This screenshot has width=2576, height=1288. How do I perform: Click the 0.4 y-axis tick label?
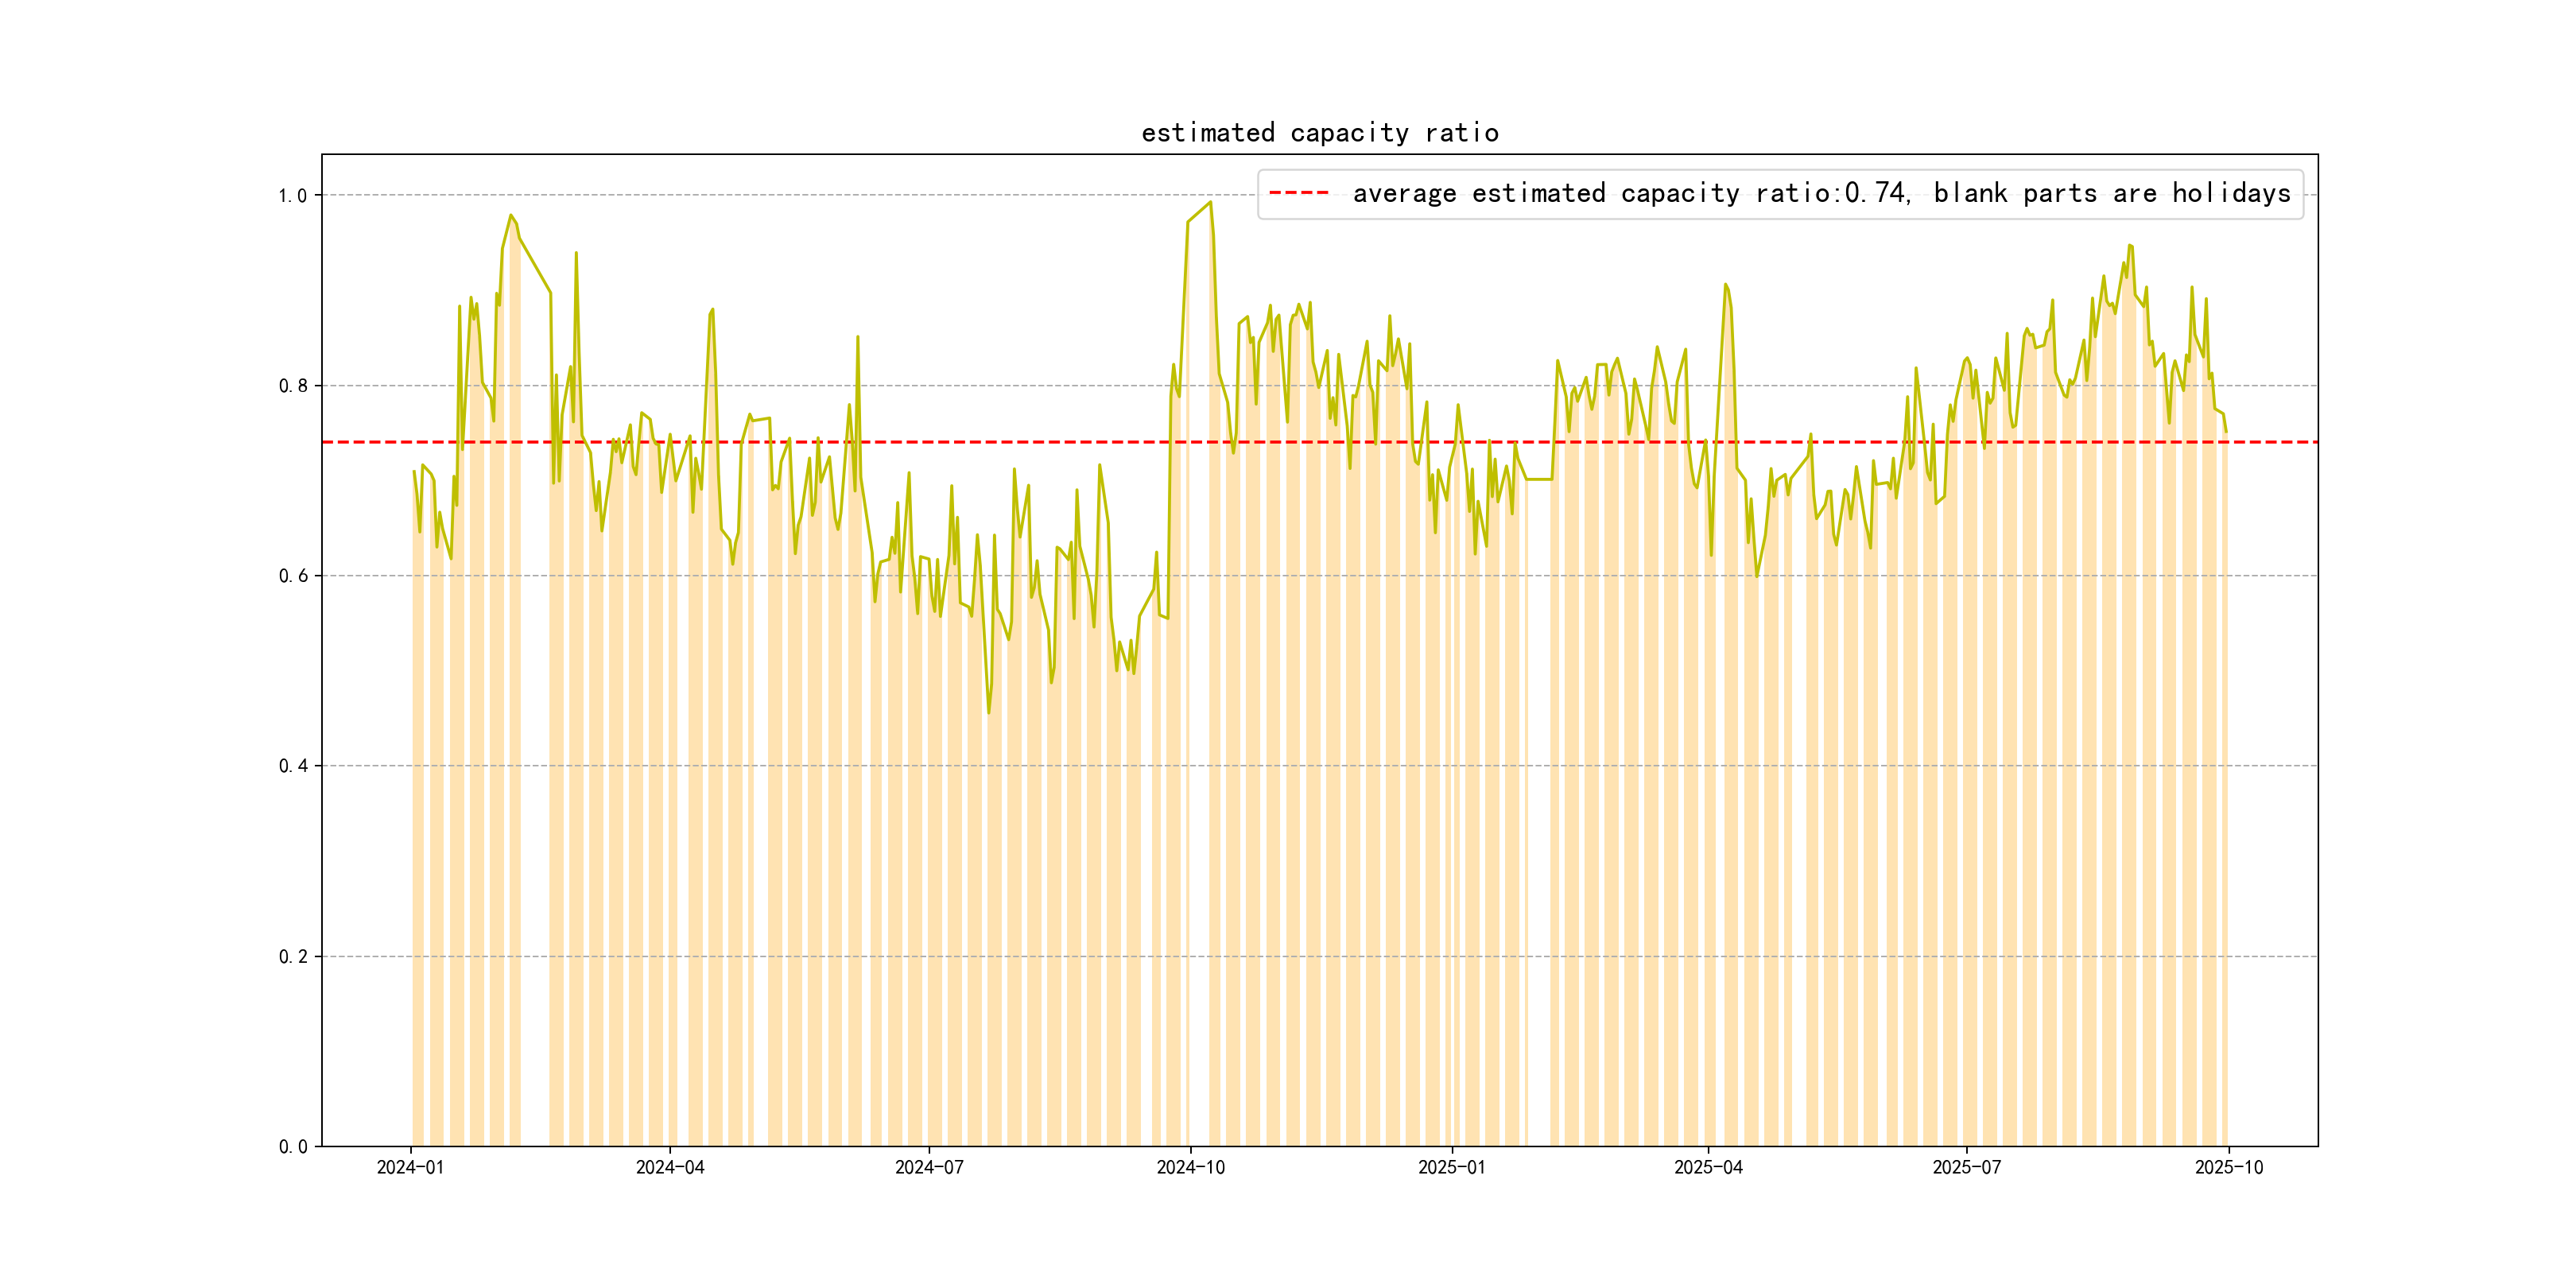(292, 766)
